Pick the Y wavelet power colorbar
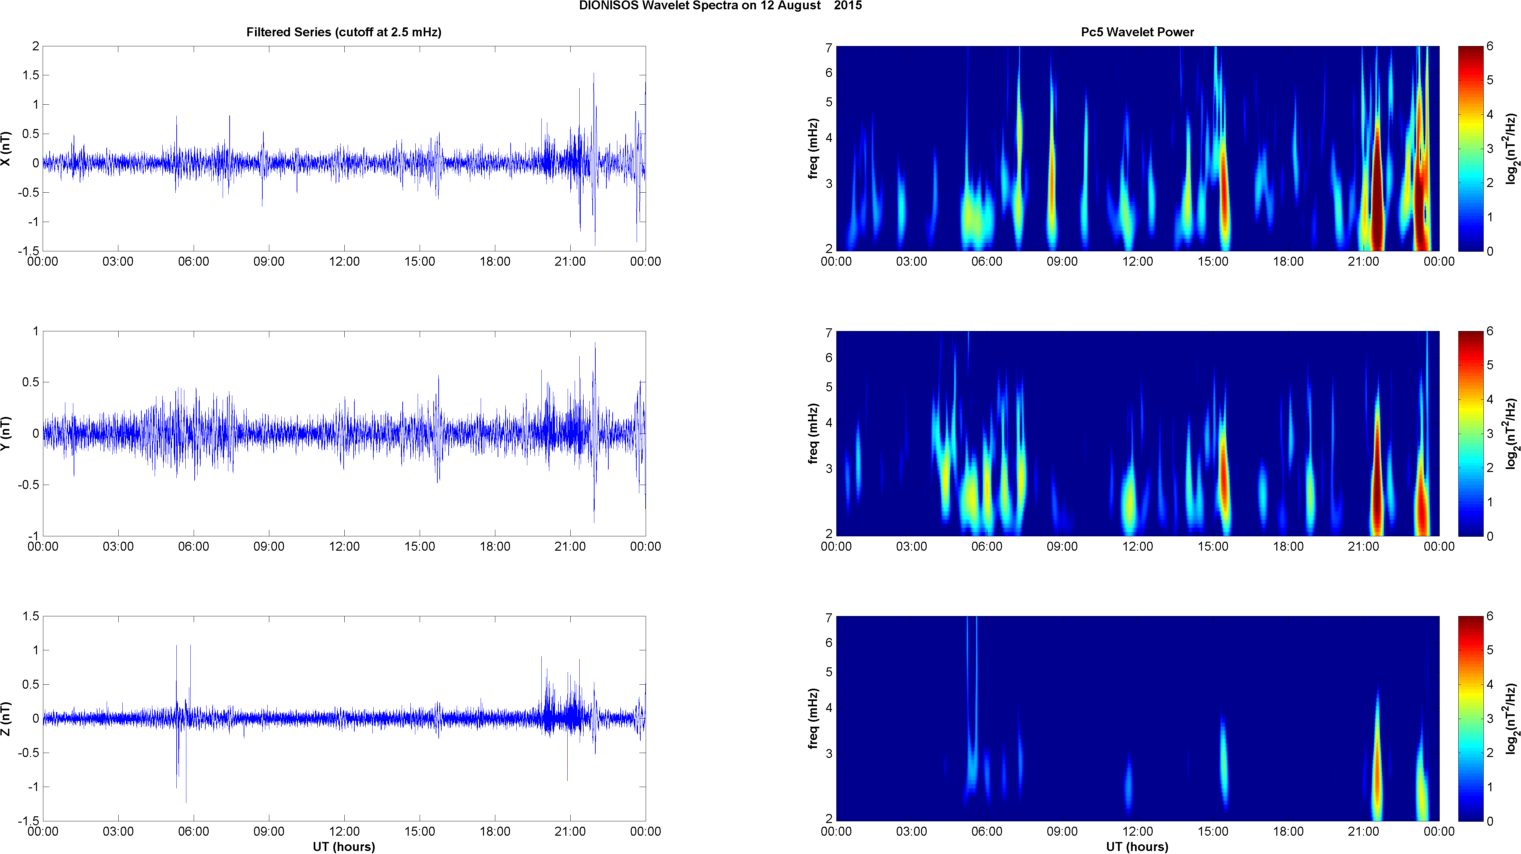The width and height of the screenshot is (1521, 854). coord(1470,433)
